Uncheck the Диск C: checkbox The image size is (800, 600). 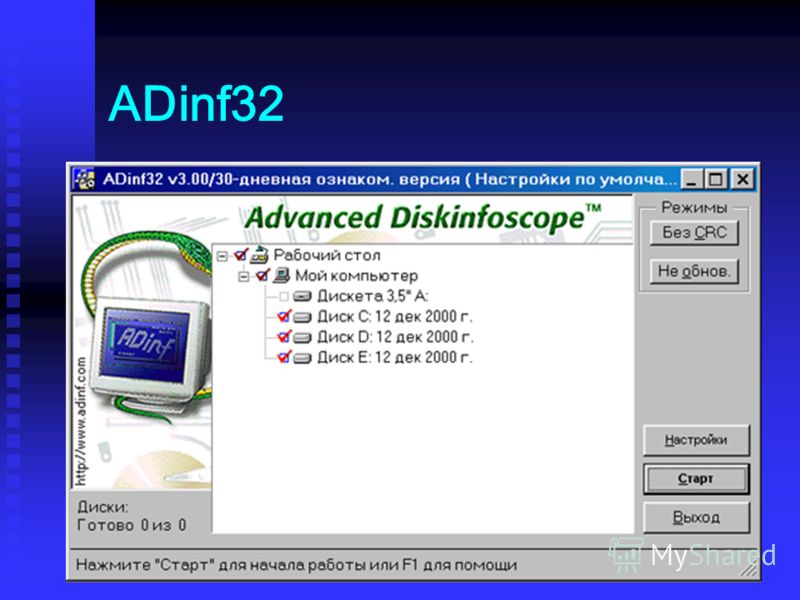click(284, 316)
